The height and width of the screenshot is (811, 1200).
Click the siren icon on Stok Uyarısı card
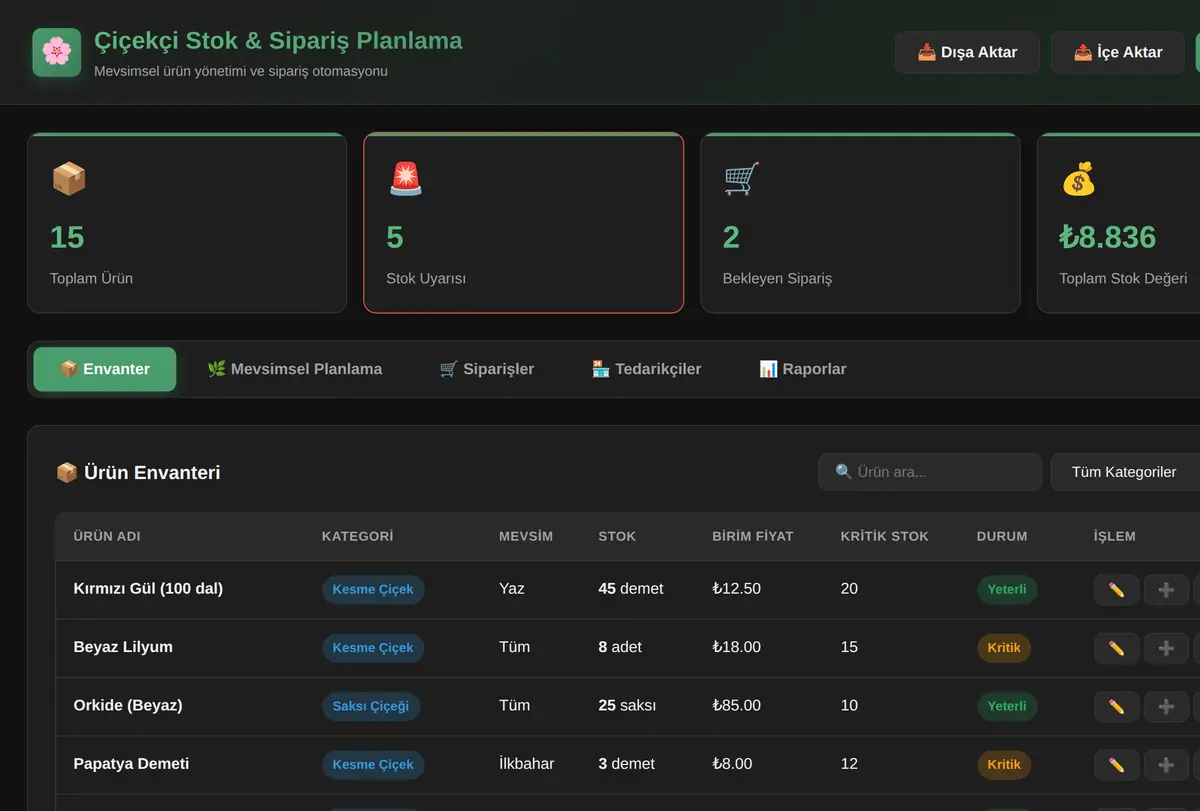point(405,179)
